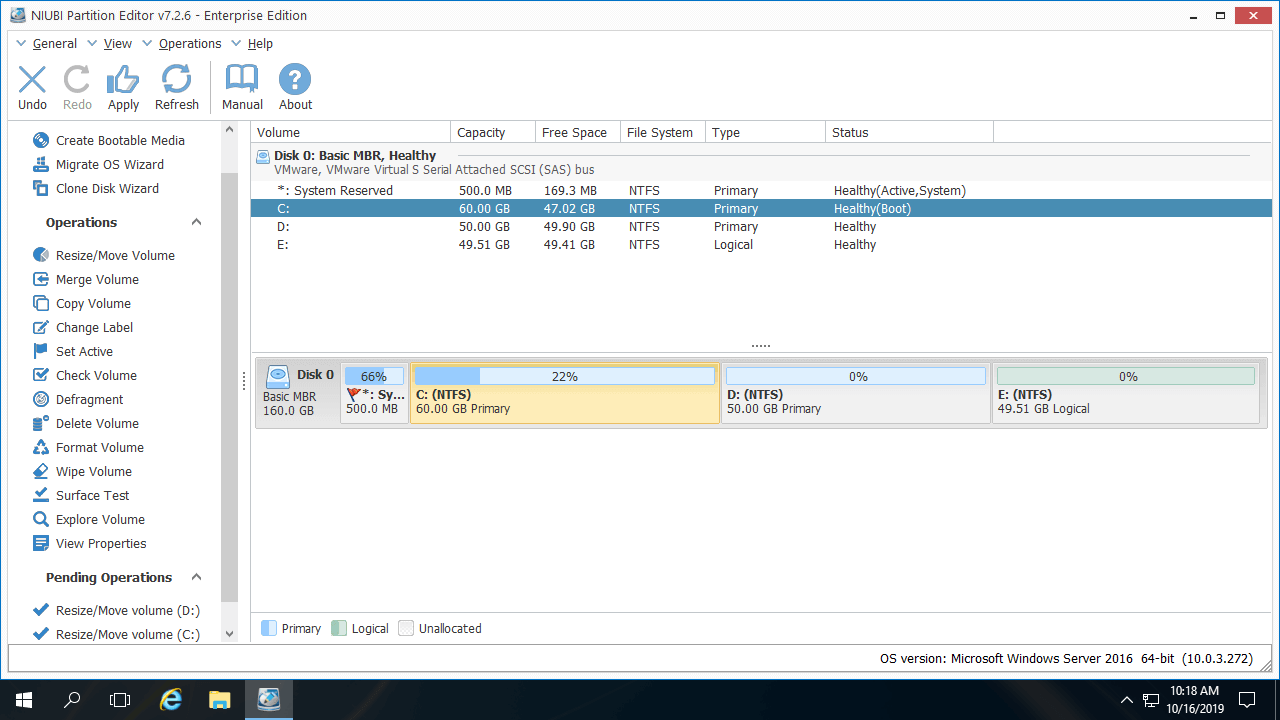Screen dimensions: 1280x720
Task: Open the About question mark icon
Action: pyautogui.click(x=295, y=80)
